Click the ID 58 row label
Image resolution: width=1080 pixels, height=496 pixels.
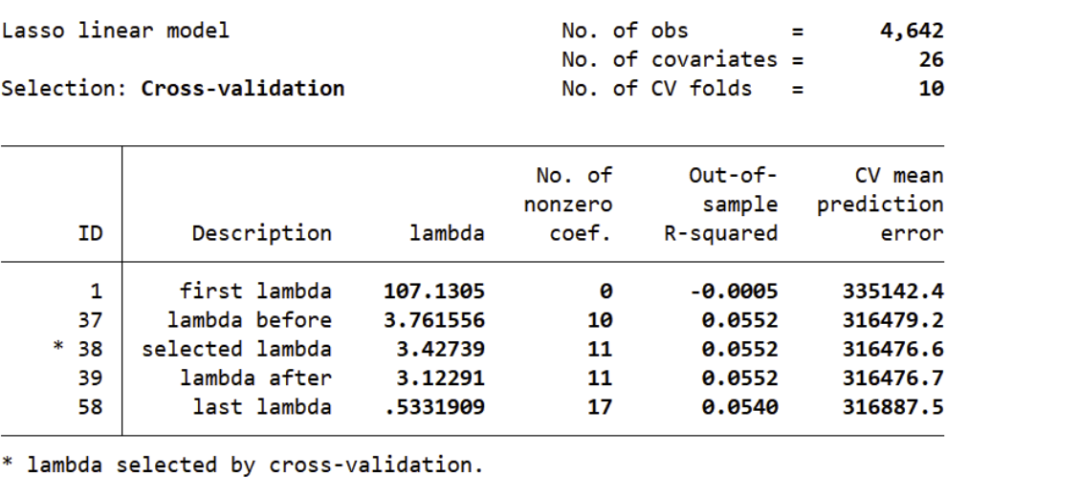coord(90,407)
